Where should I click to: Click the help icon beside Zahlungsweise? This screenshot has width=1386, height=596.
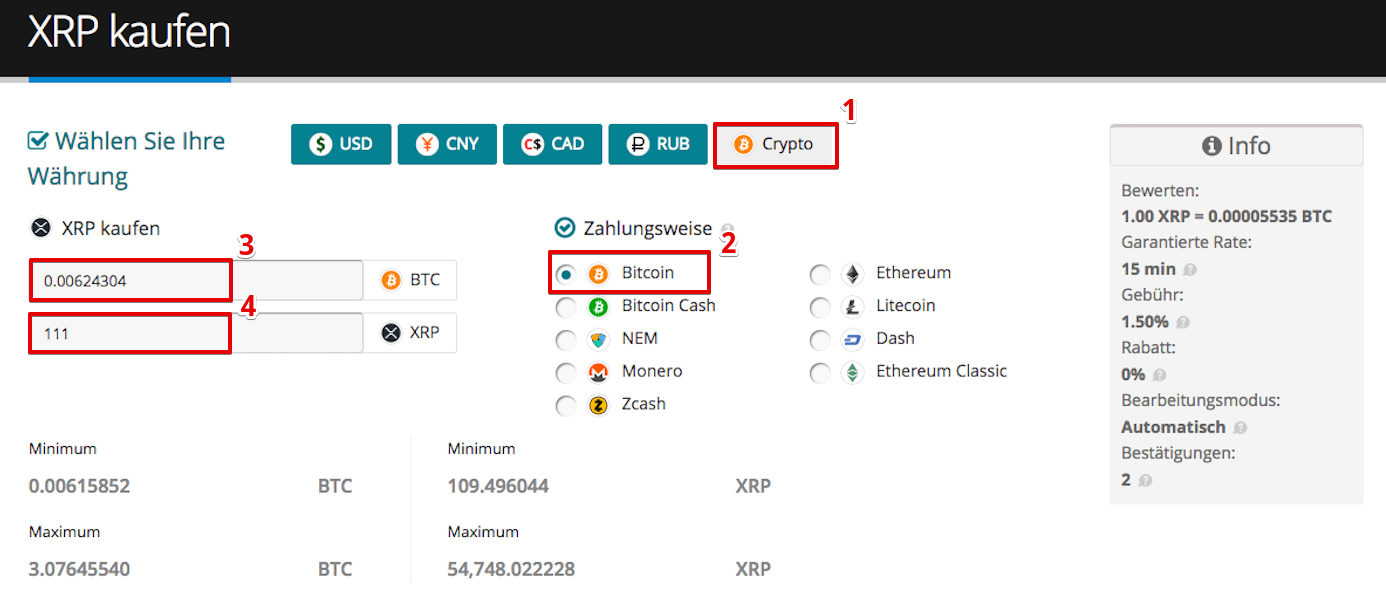click(727, 228)
